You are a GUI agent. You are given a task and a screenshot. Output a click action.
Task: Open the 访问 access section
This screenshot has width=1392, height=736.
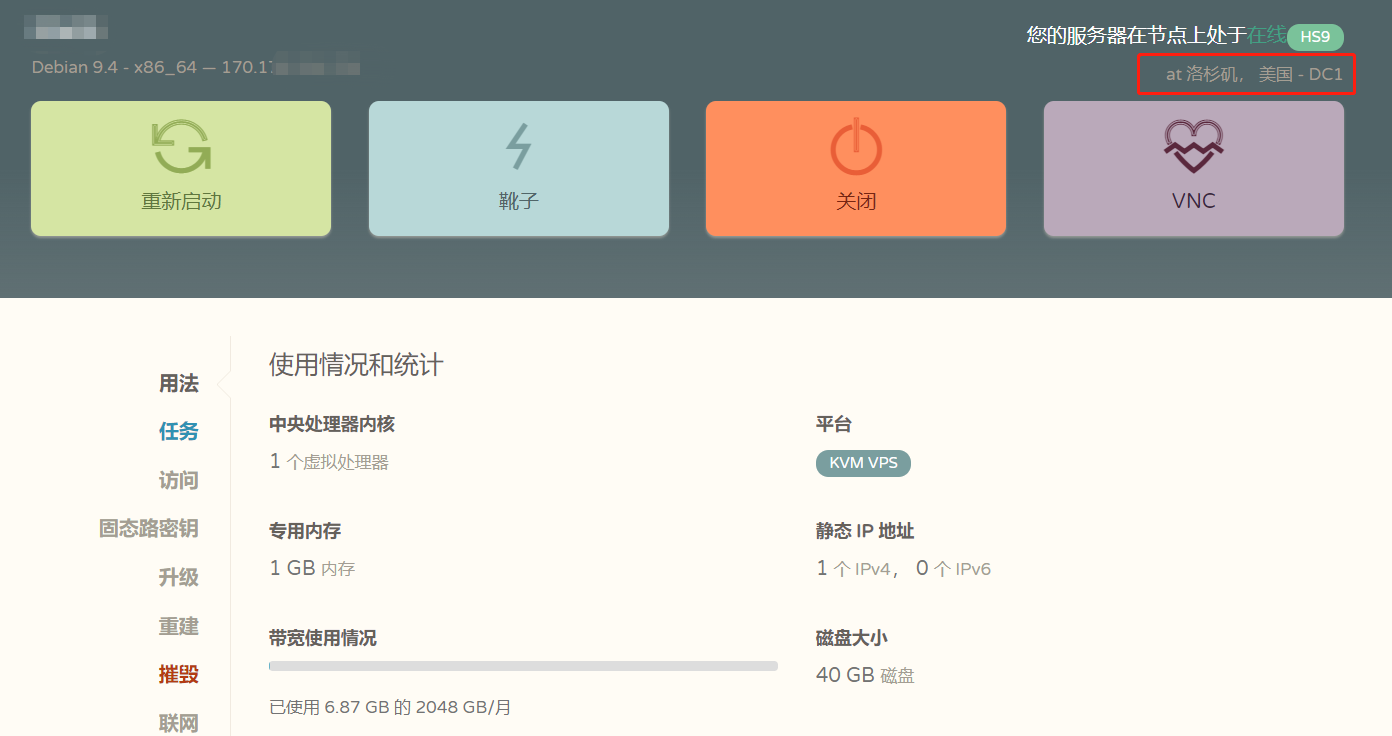point(179,480)
